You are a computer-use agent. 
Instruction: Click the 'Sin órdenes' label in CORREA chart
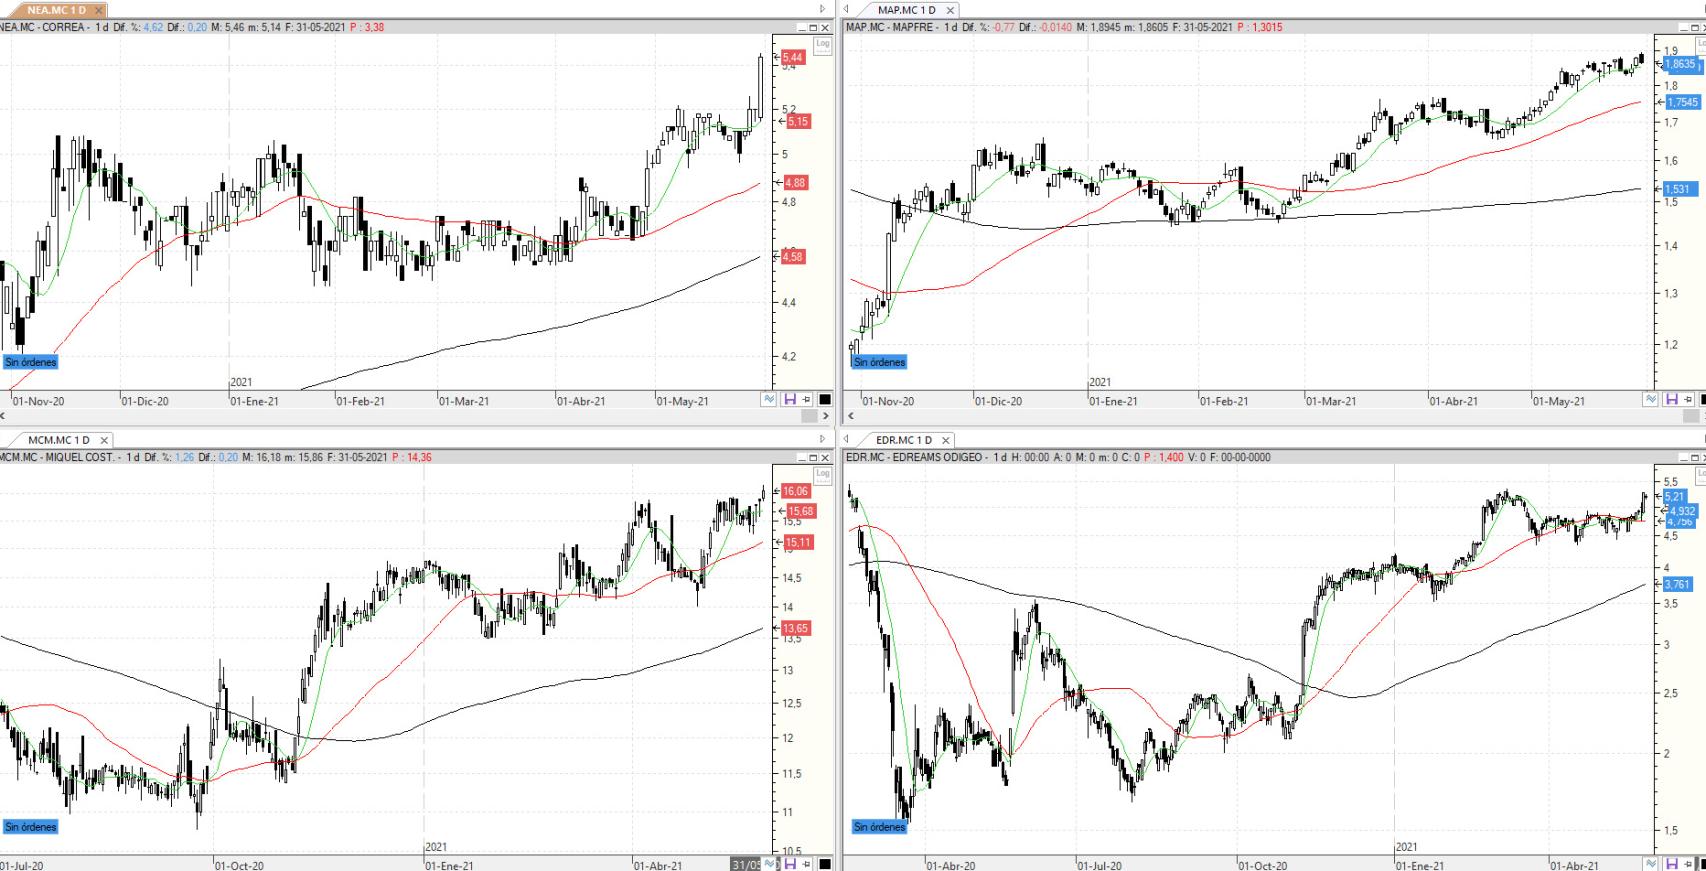30,362
